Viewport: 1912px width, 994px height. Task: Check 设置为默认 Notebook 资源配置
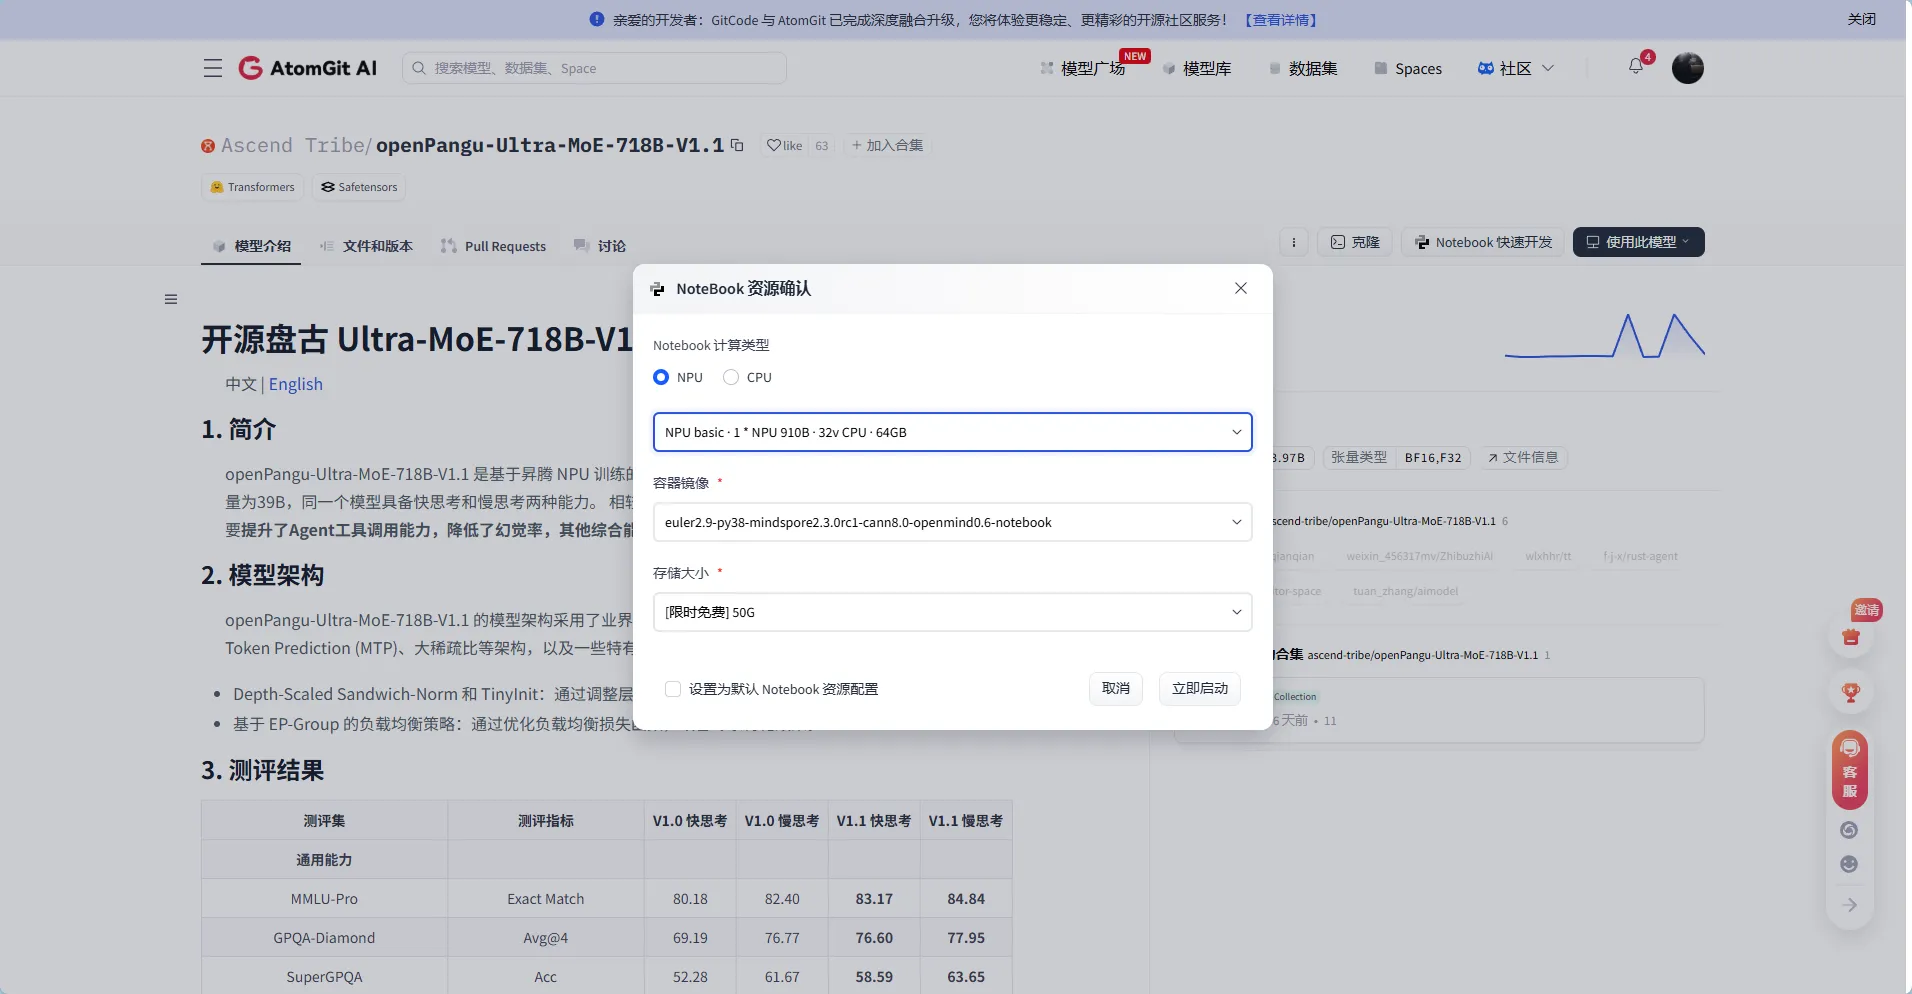[x=673, y=689]
